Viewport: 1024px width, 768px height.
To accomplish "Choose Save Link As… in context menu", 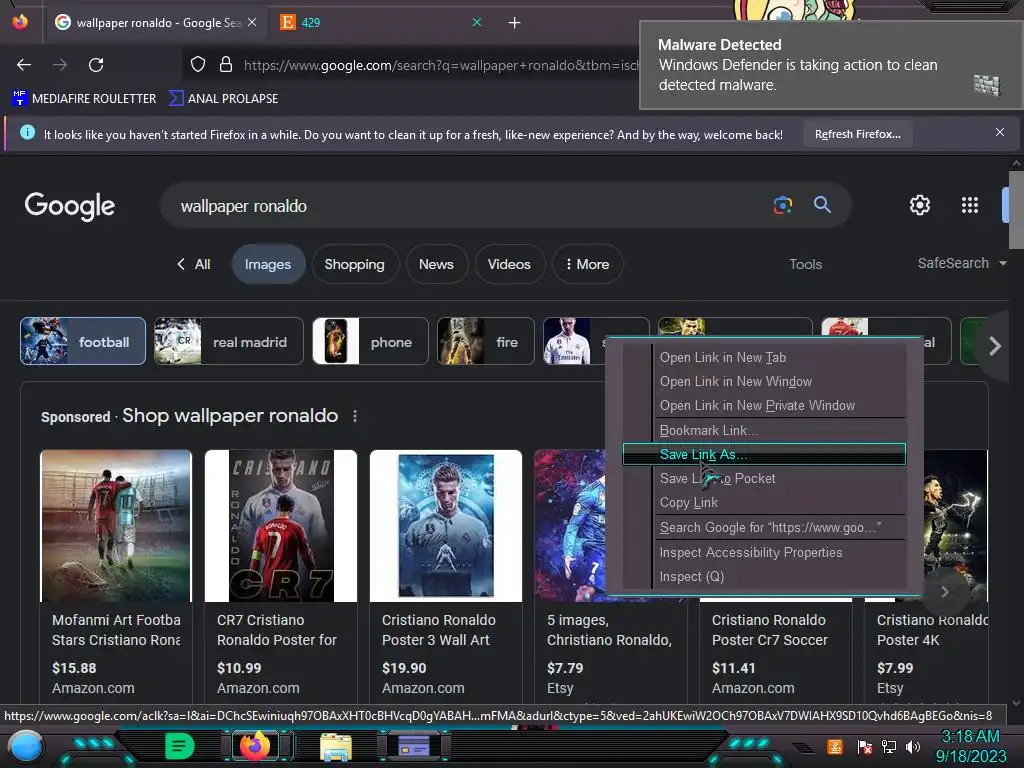I will 764,455.
